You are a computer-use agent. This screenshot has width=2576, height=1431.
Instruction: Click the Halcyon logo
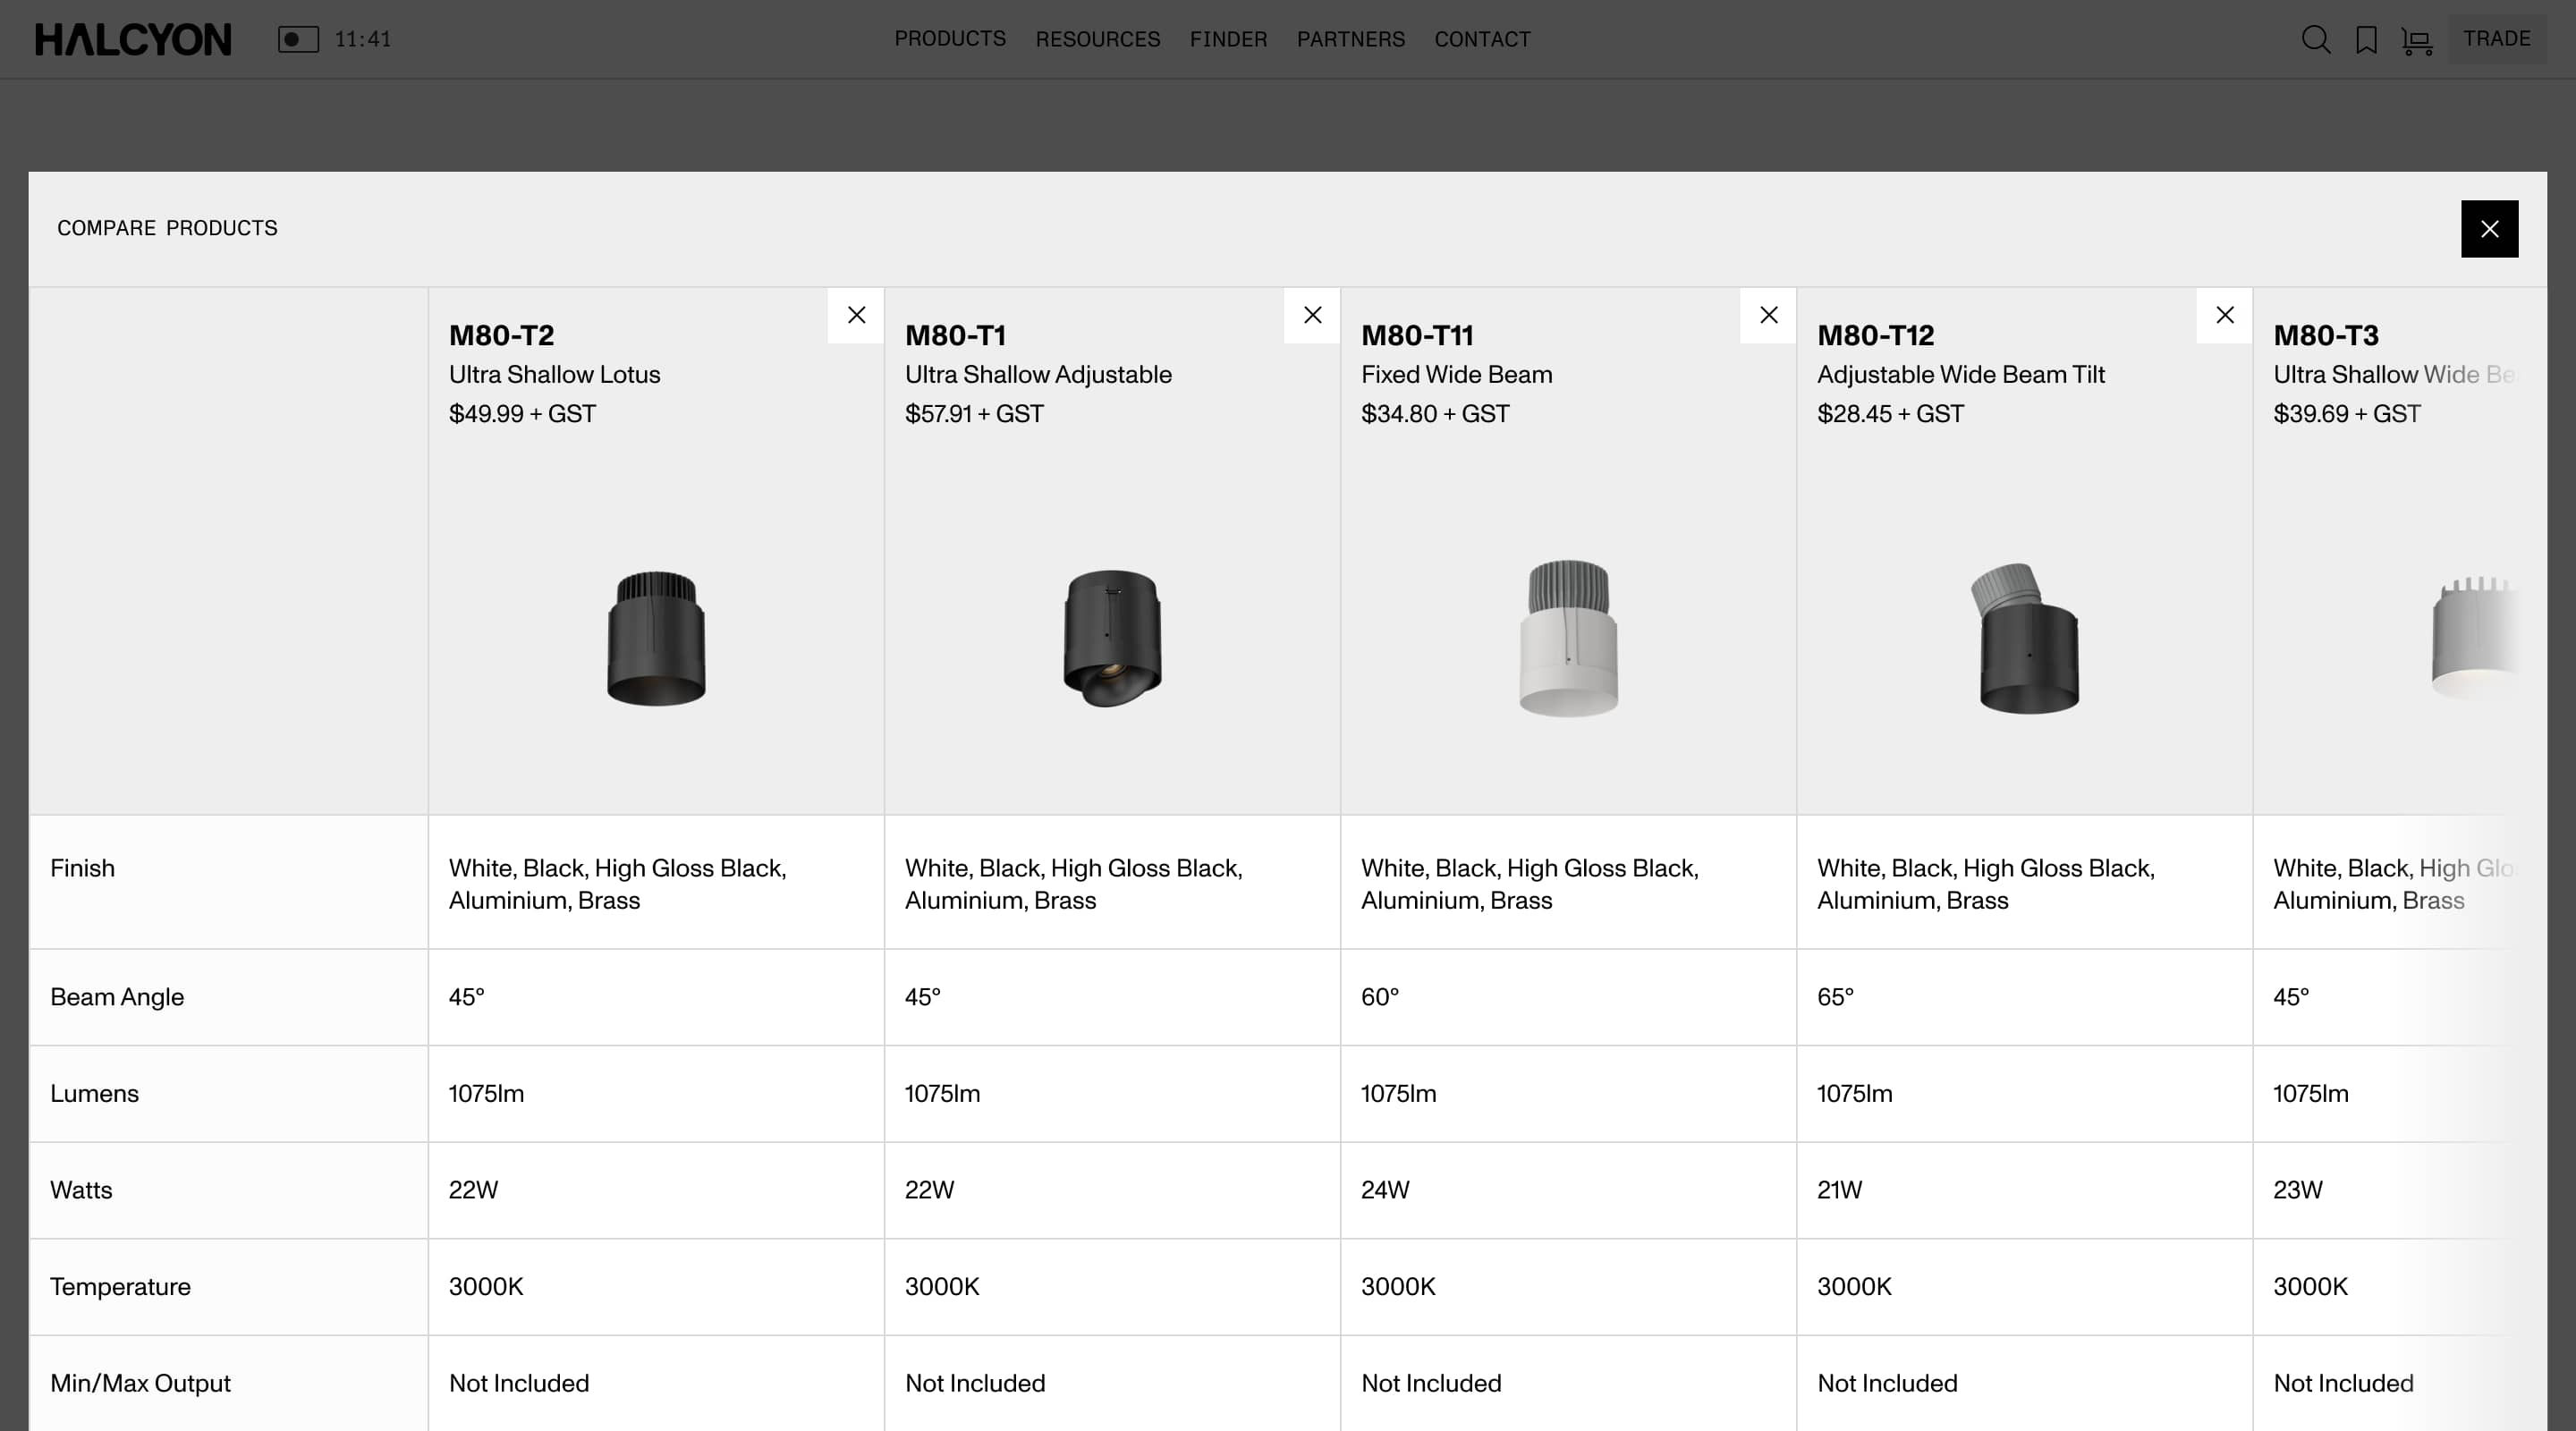coord(133,40)
